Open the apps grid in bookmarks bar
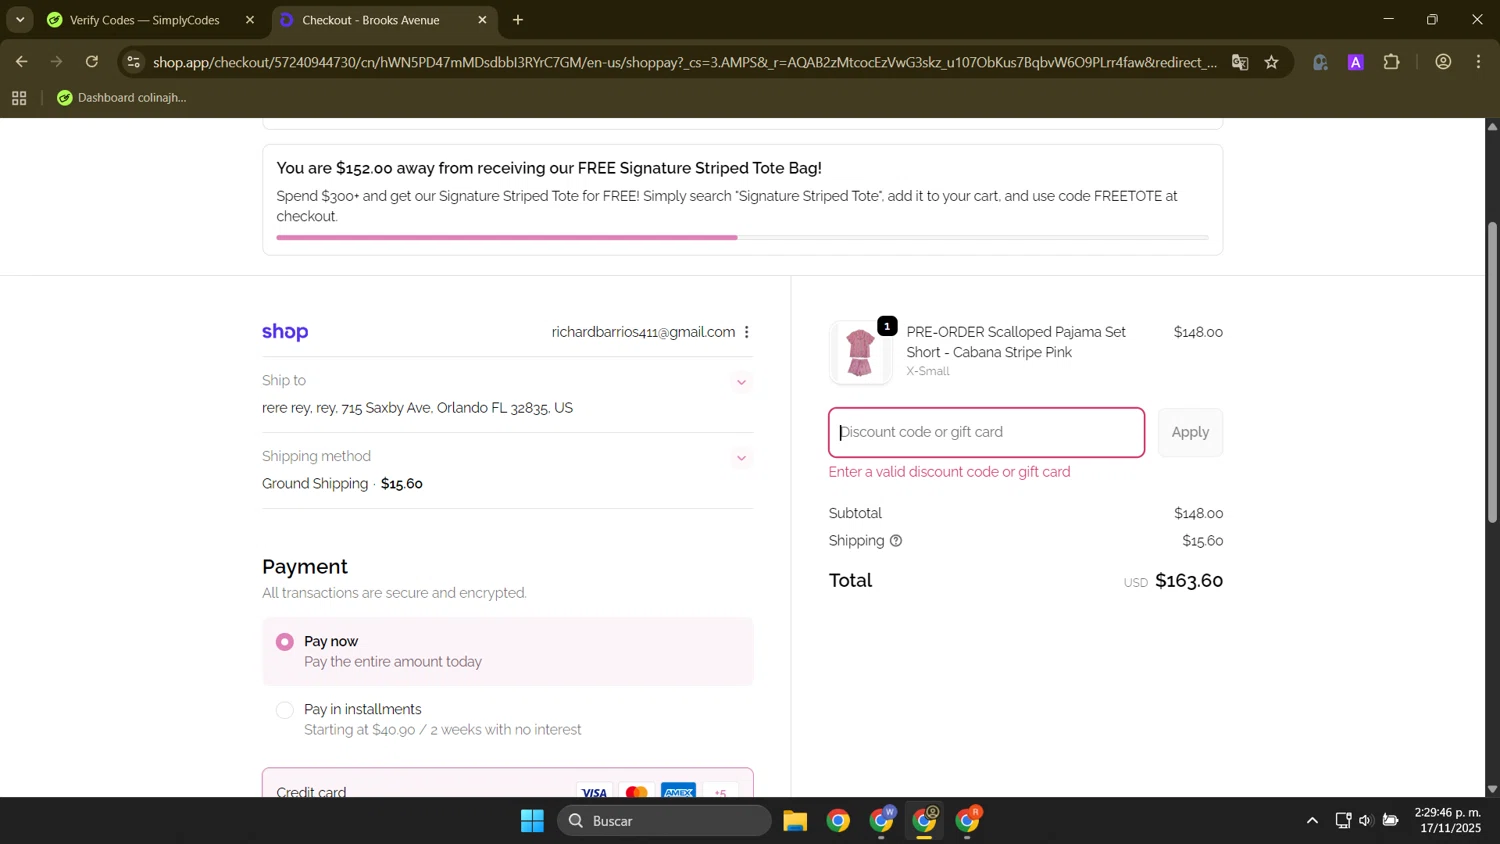This screenshot has height=844, width=1500. [x=19, y=98]
